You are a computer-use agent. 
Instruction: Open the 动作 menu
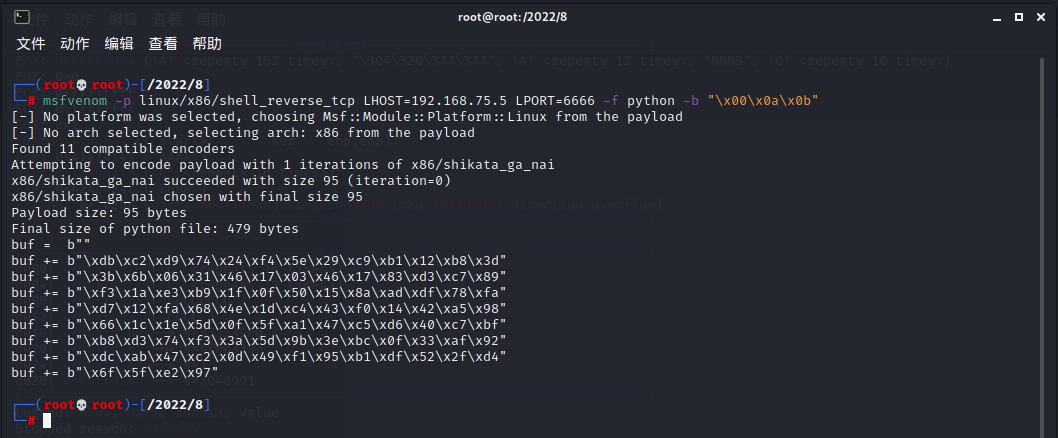click(x=75, y=44)
